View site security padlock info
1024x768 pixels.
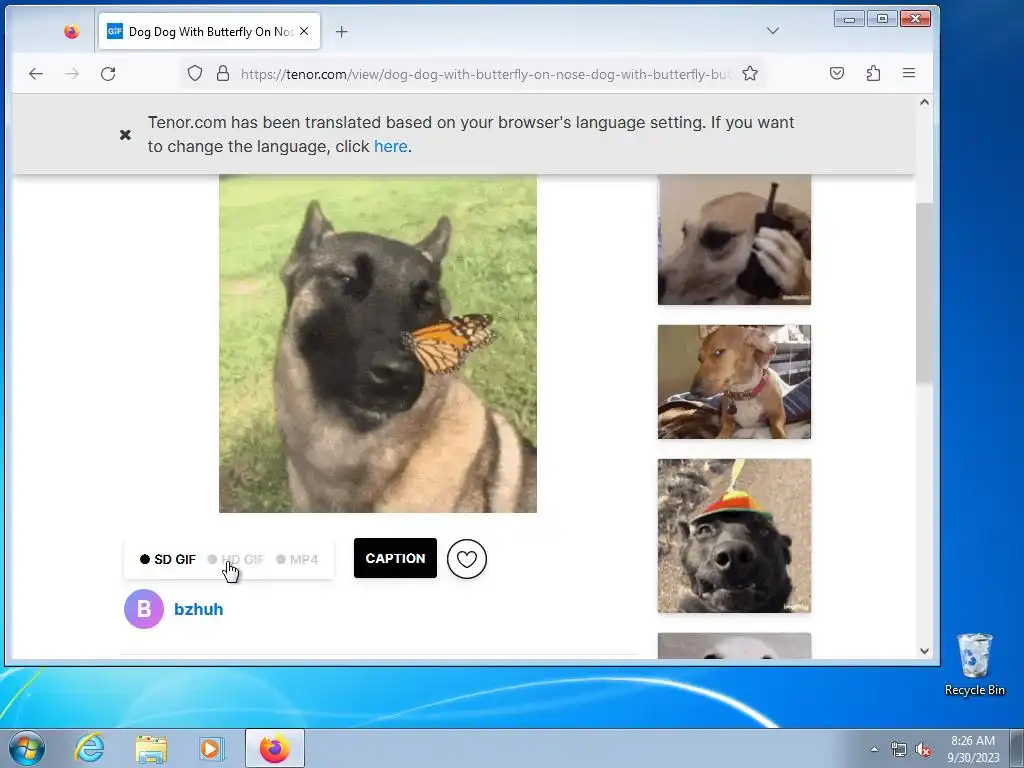(x=223, y=73)
